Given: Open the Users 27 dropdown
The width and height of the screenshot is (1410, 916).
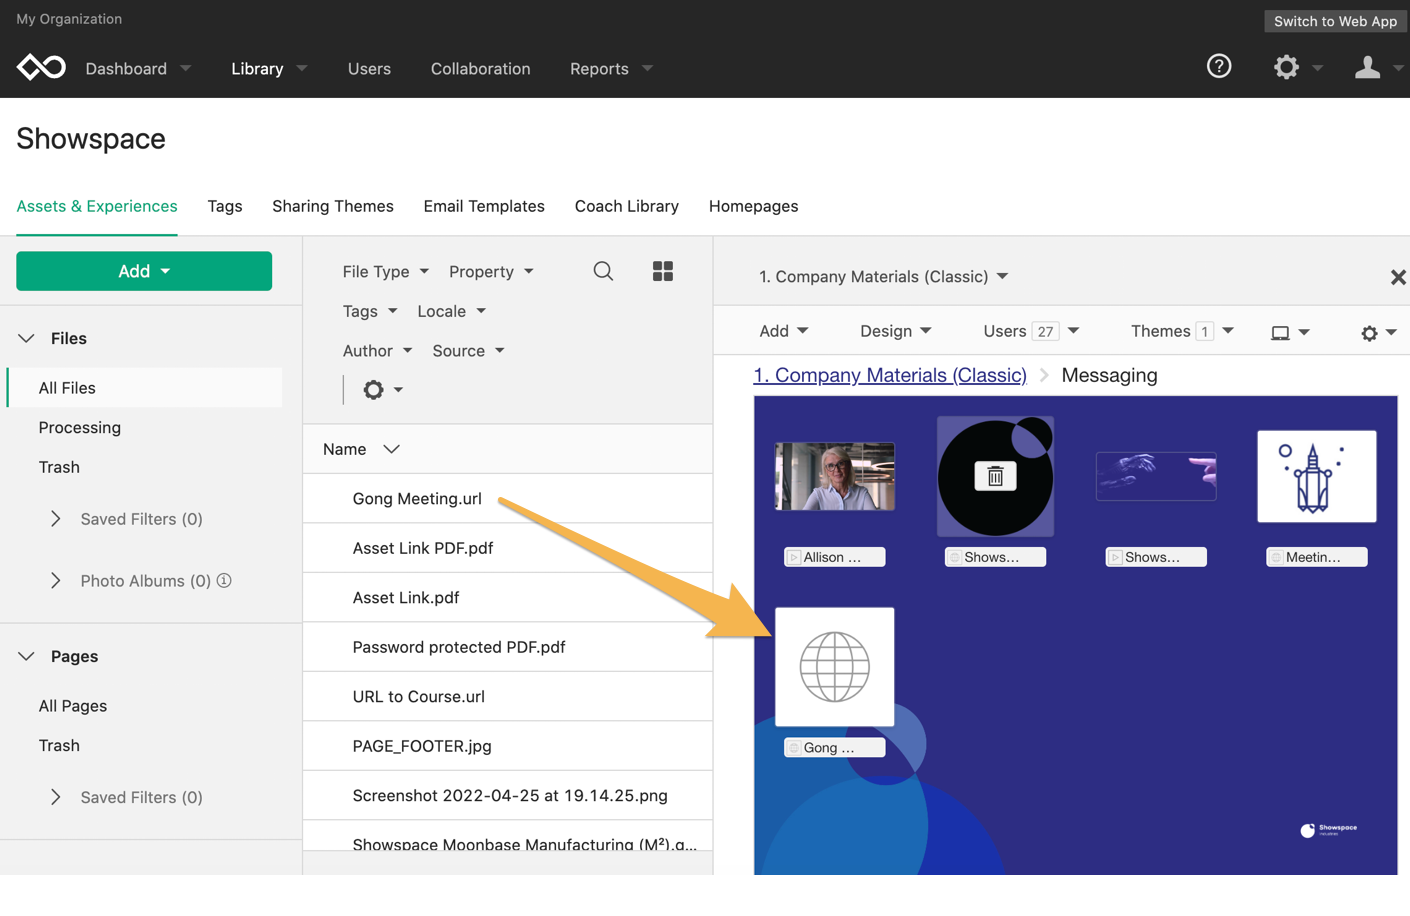Looking at the screenshot, I should coord(1031,331).
